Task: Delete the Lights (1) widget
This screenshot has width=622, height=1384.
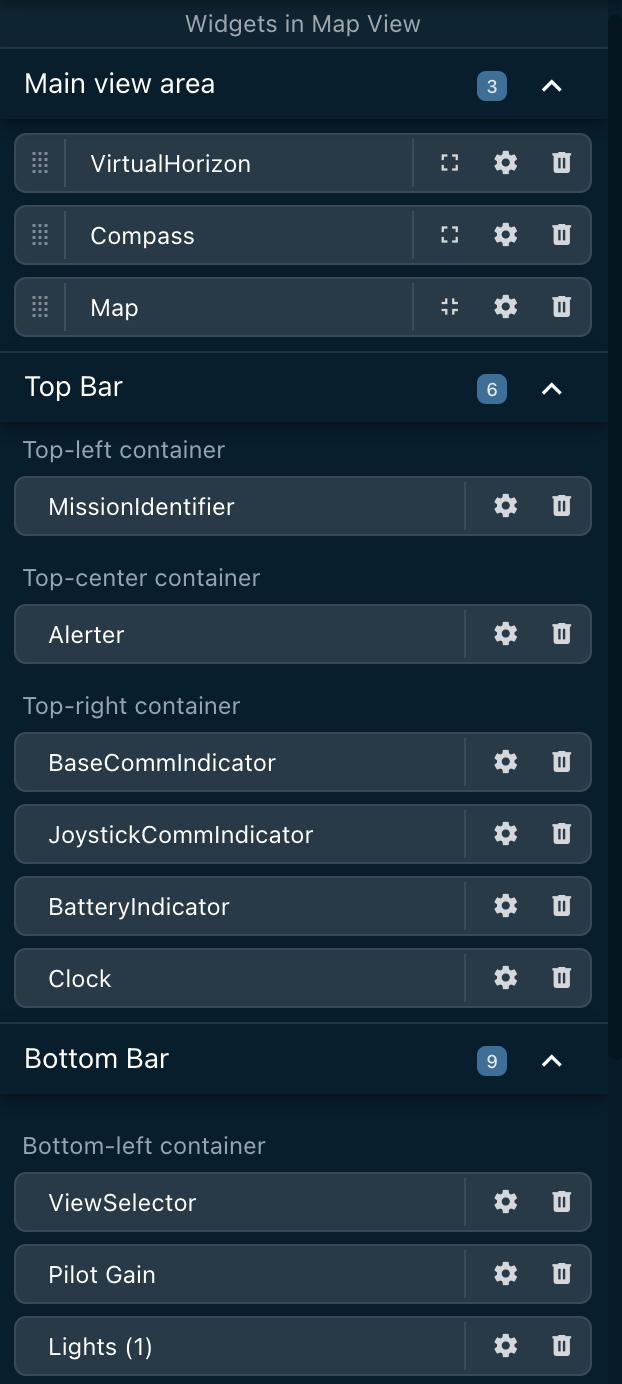Action: coord(561,1347)
